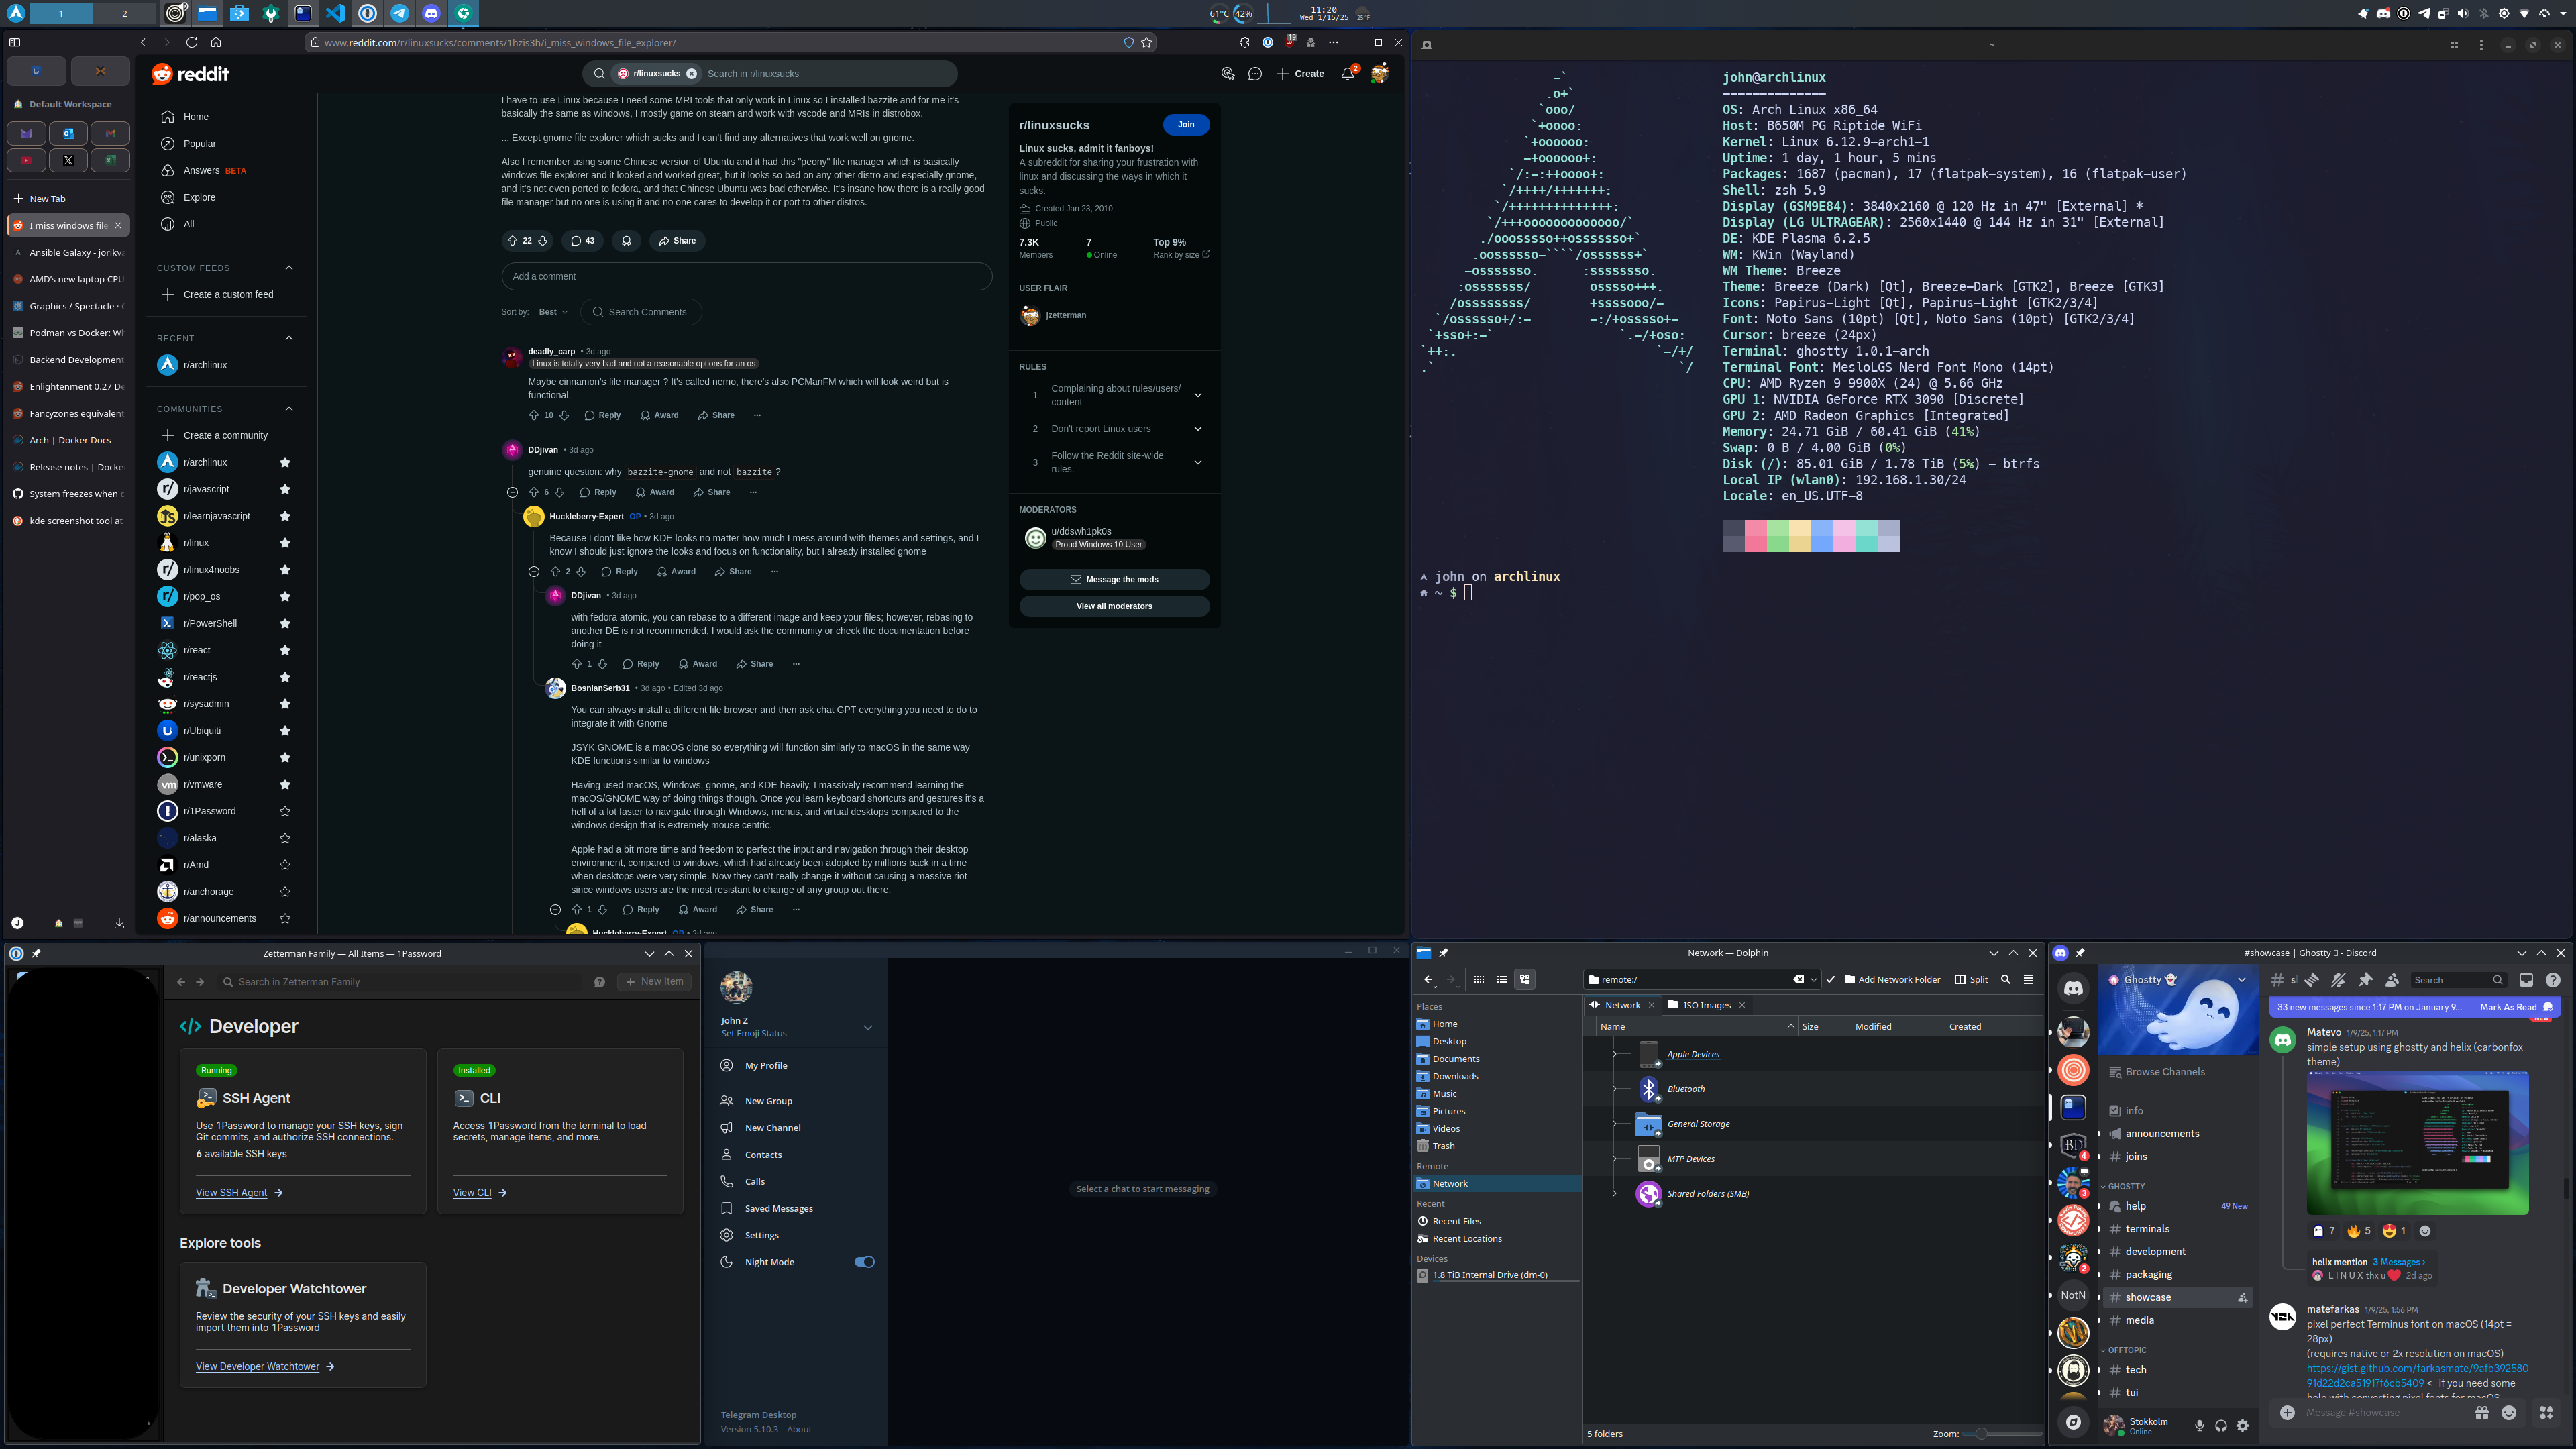The width and height of the screenshot is (2576, 1449).
Task: Join the r/linuxsucks subreddit
Action: tap(1186, 125)
